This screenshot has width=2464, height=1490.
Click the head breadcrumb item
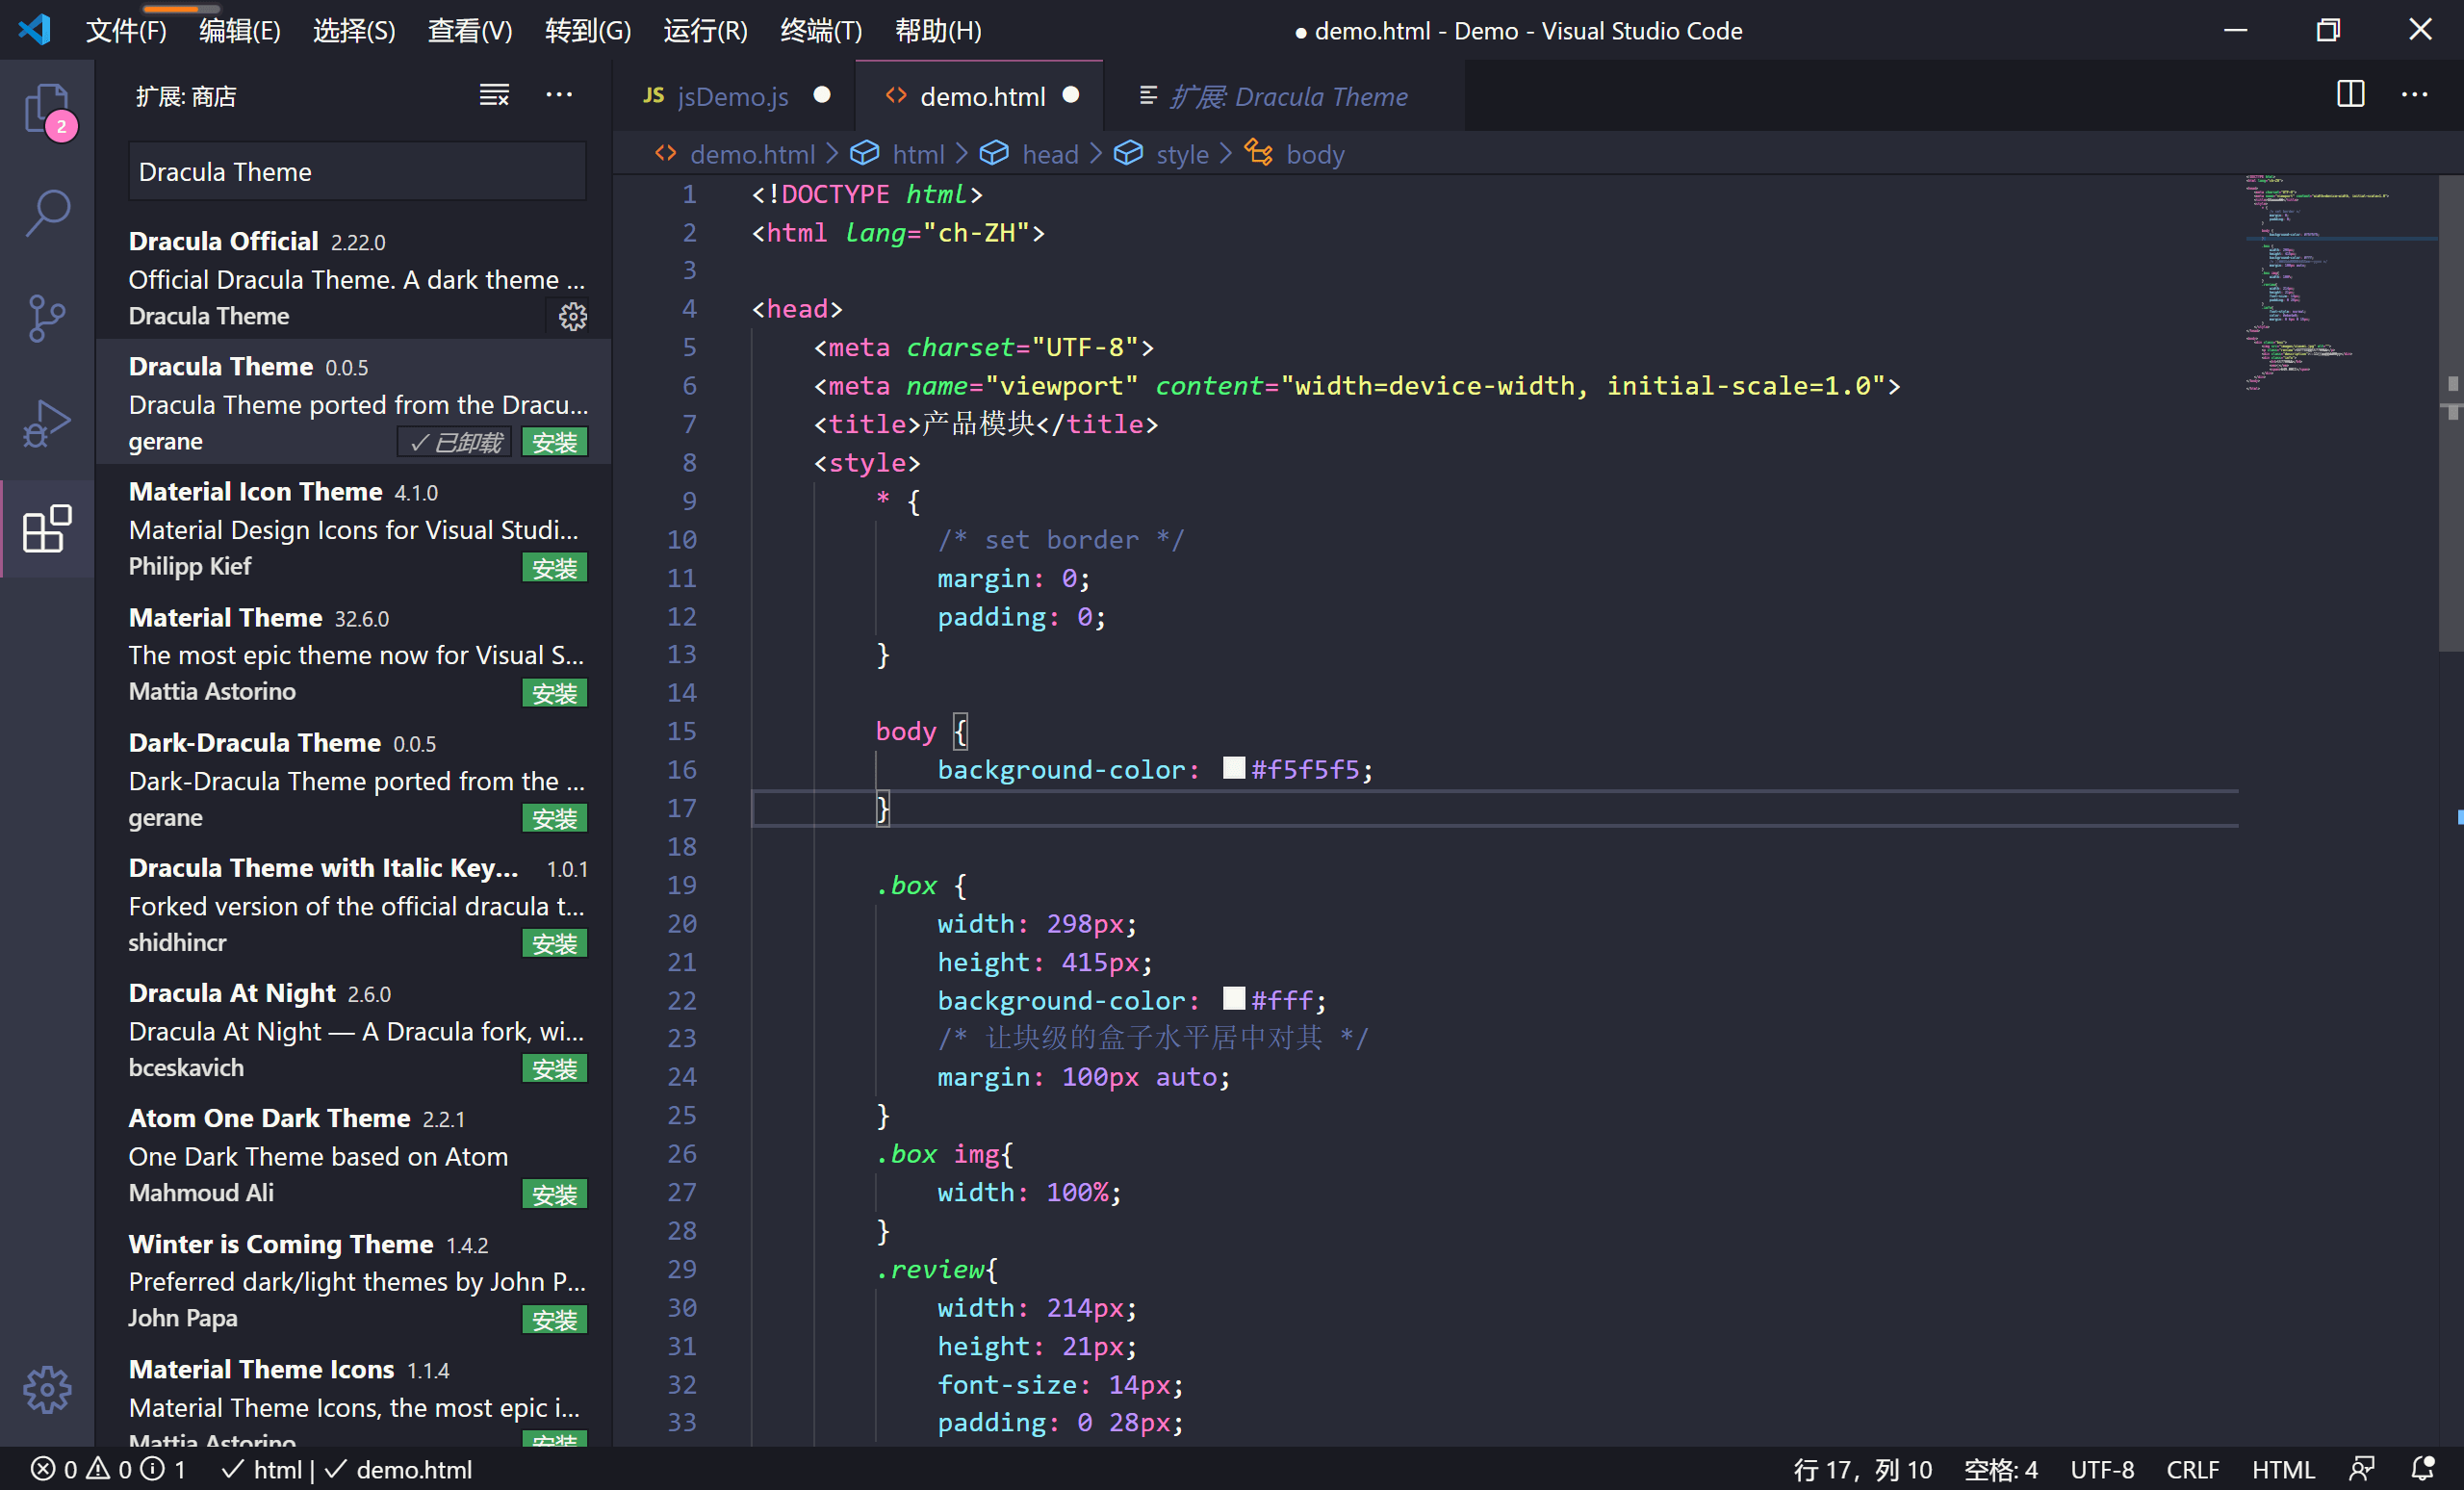click(x=1049, y=154)
